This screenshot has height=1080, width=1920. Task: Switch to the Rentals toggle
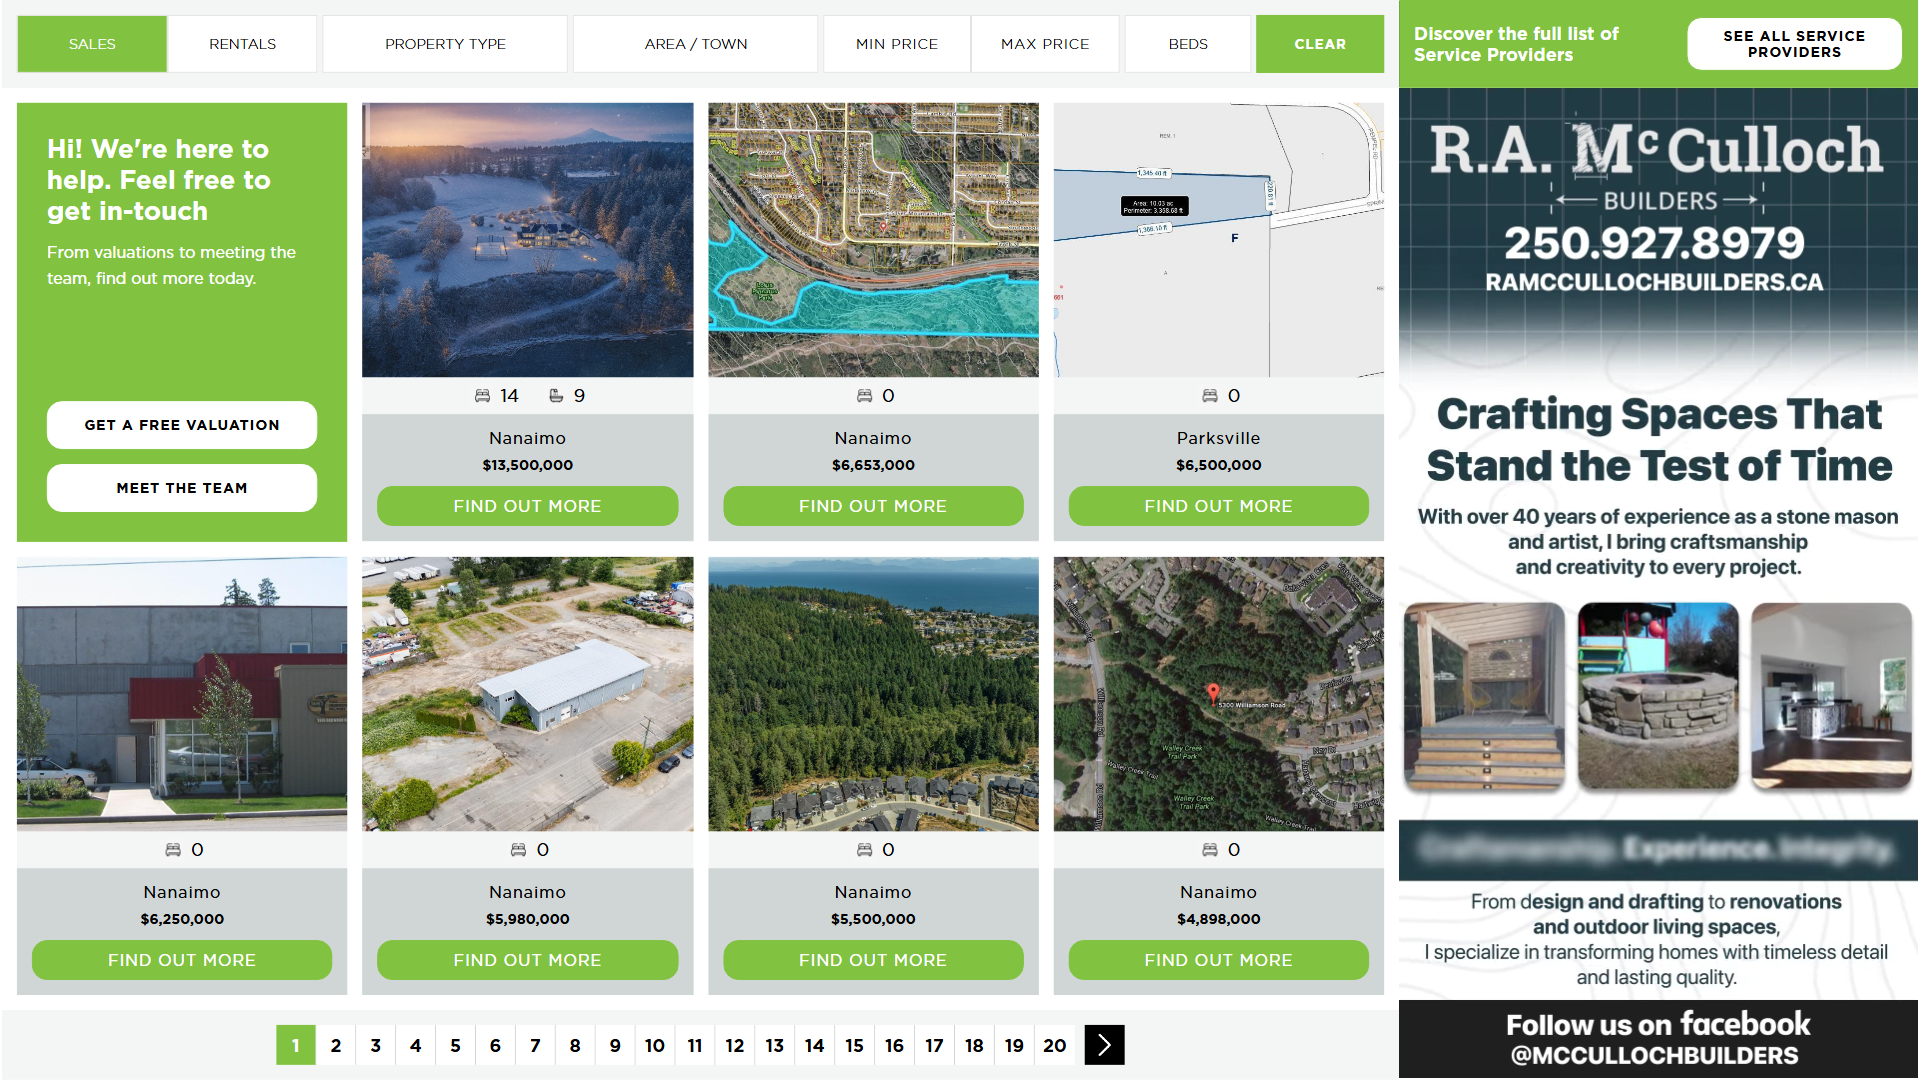click(242, 44)
